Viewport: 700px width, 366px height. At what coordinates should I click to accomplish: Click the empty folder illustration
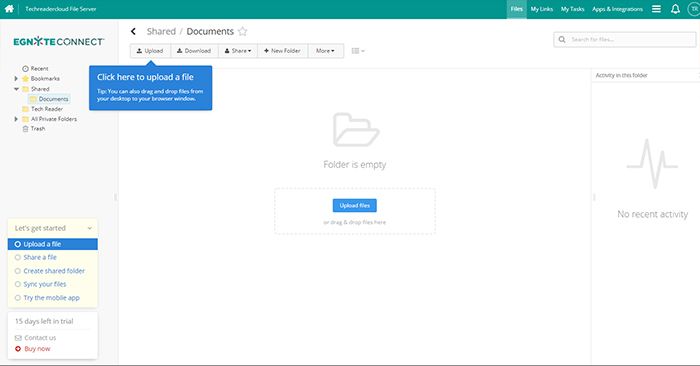356,130
